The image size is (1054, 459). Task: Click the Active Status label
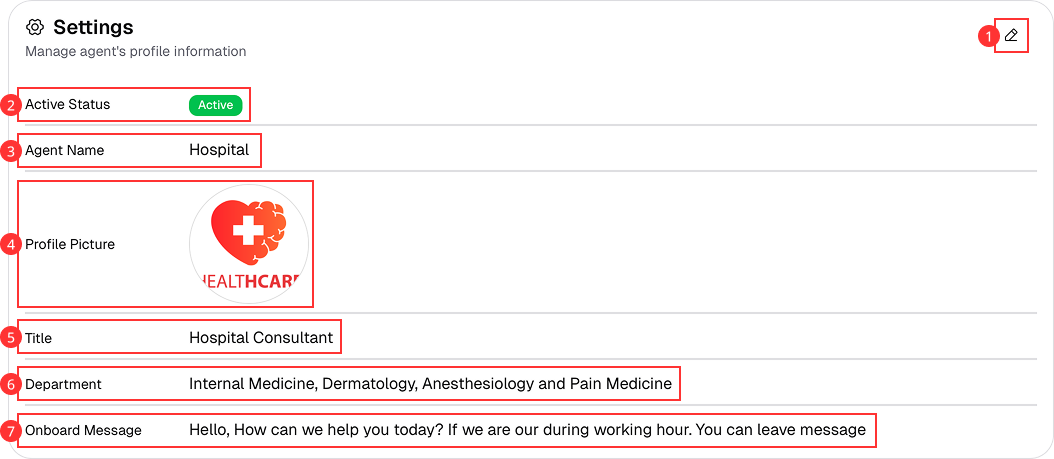[68, 105]
